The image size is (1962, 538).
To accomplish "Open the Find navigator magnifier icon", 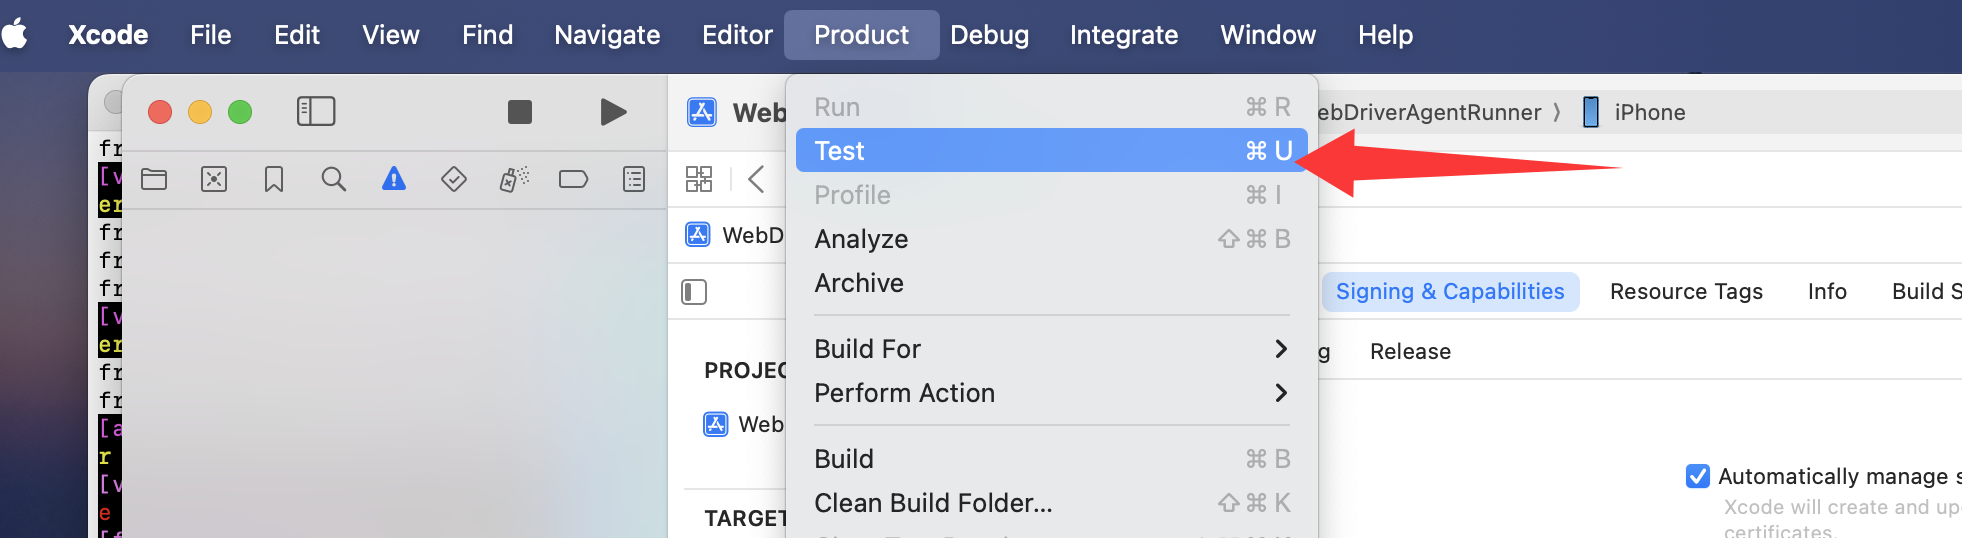I will pos(334,179).
